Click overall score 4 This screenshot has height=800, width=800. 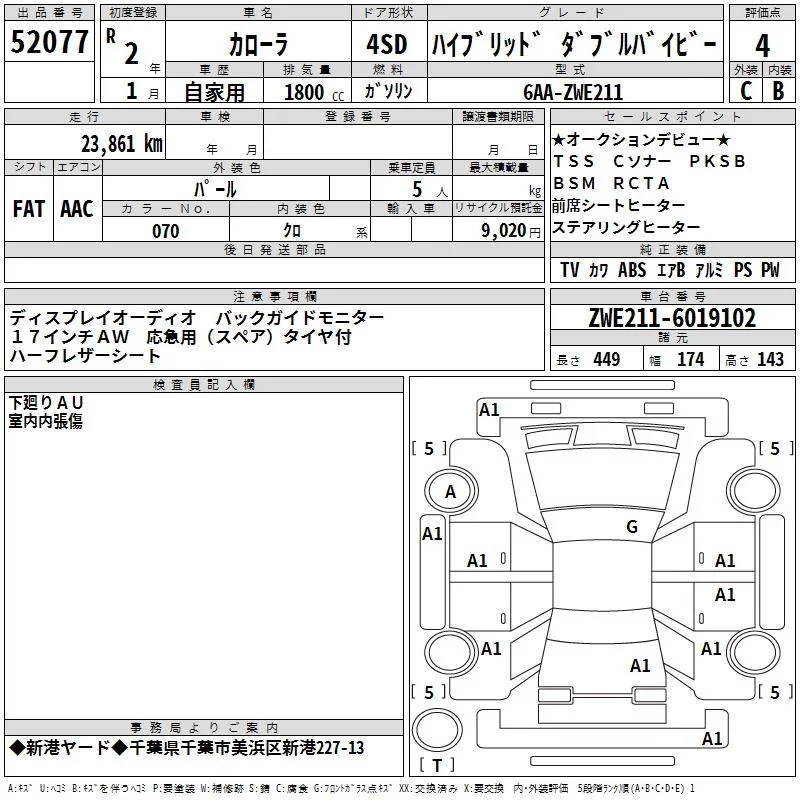point(762,46)
